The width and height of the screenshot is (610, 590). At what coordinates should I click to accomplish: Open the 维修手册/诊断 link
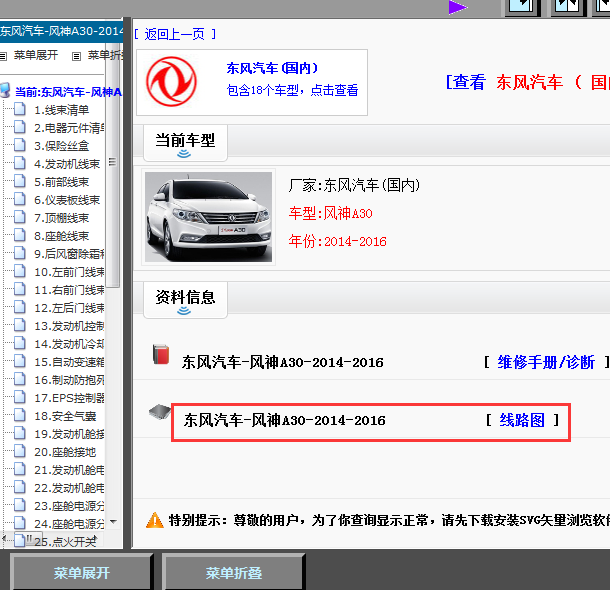tap(546, 362)
